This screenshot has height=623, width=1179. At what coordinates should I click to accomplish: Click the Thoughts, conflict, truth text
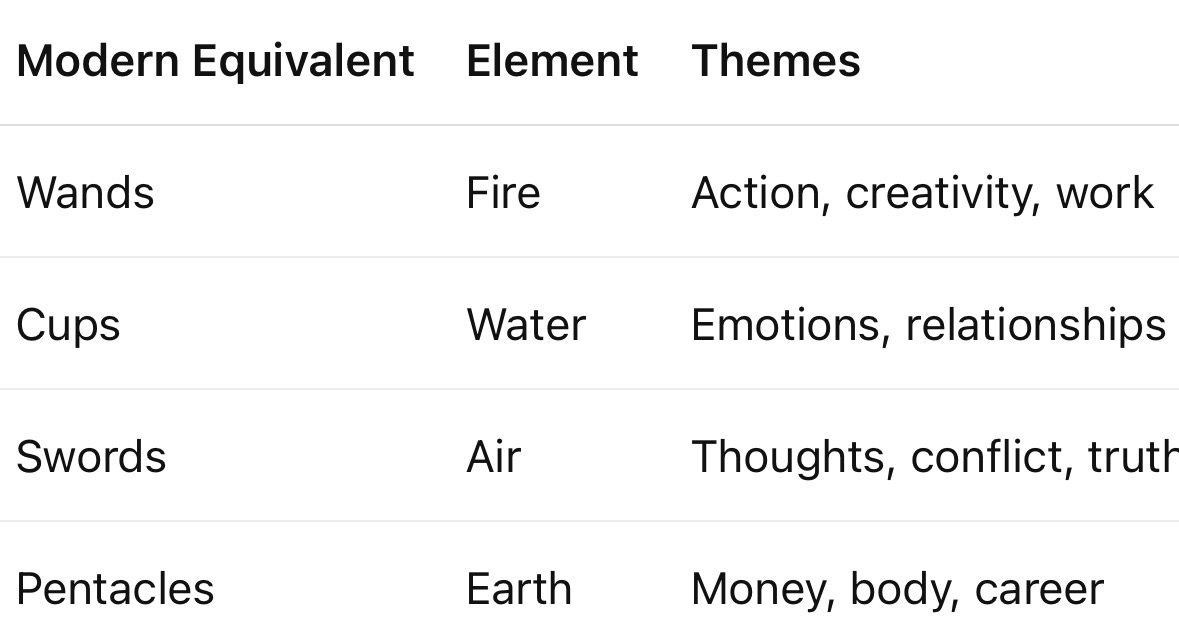(x=935, y=458)
